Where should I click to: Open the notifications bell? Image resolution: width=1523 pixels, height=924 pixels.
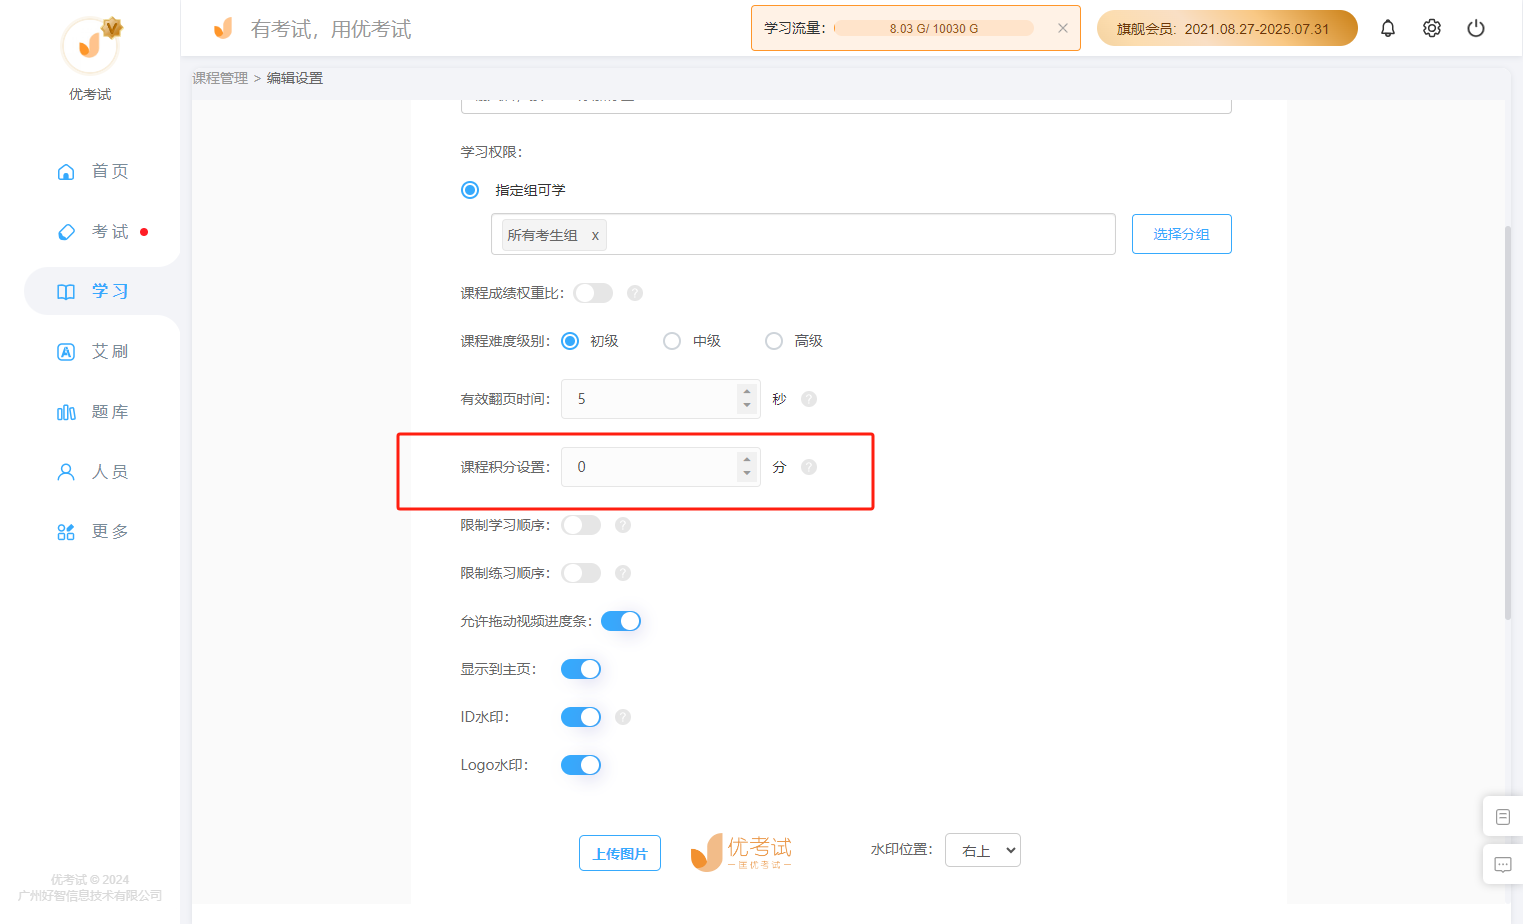(x=1388, y=28)
